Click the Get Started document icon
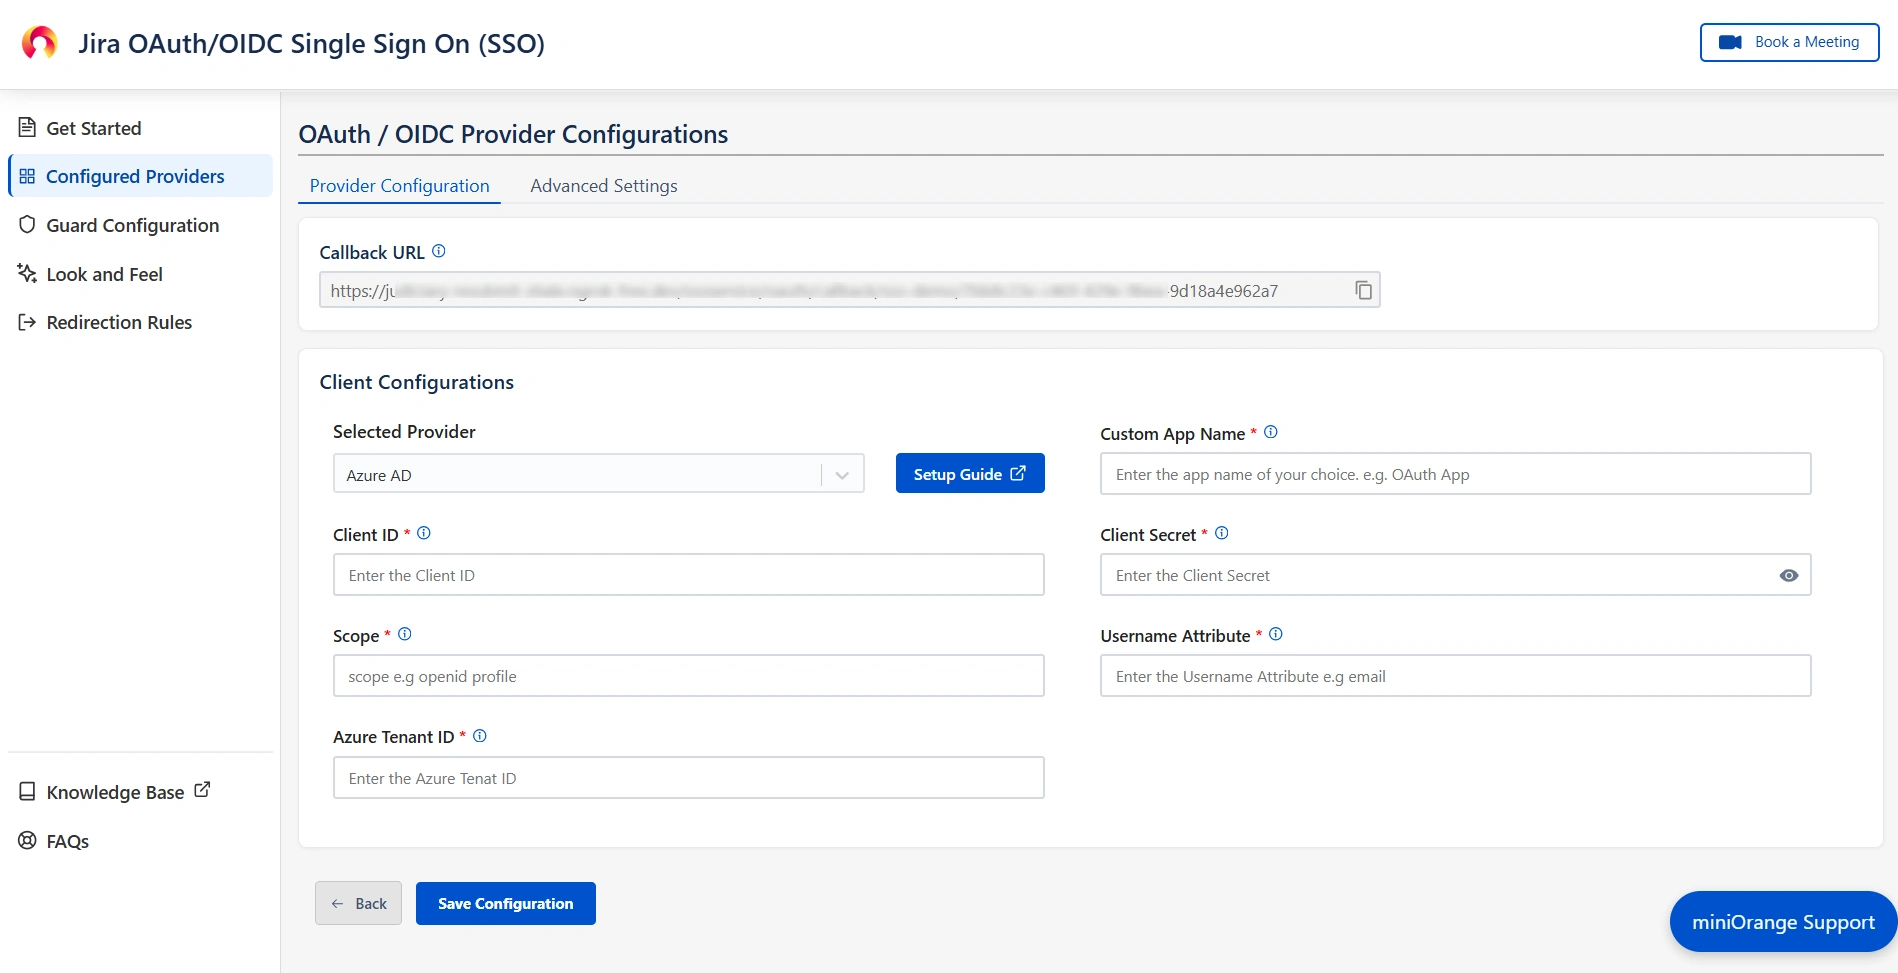This screenshot has width=1898, height=973. 27,127
